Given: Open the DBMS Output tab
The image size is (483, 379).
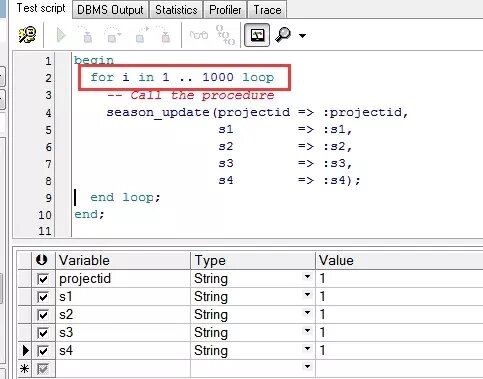Looking at the screenshot, I should point(110,9).
